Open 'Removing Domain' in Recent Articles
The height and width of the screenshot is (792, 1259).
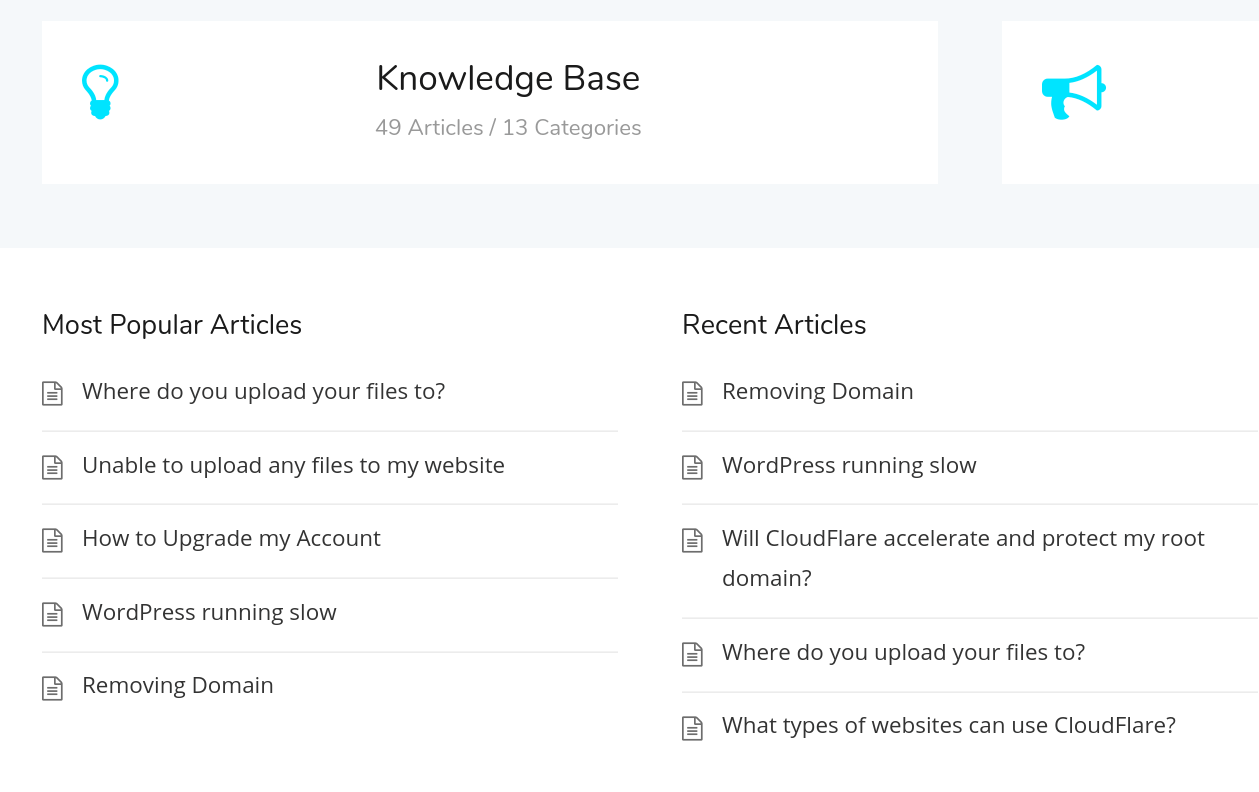[x=818, y=391]
